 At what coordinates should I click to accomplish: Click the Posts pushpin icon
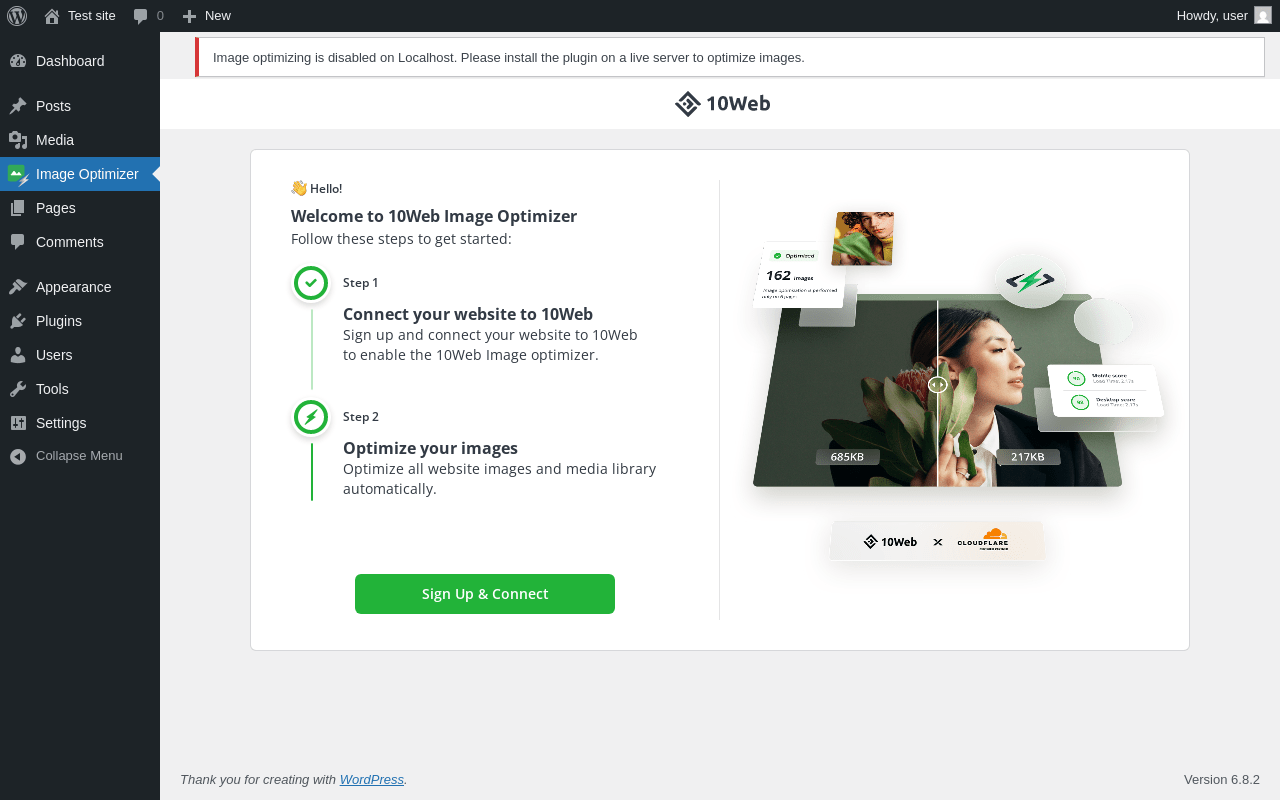(18, 106)
